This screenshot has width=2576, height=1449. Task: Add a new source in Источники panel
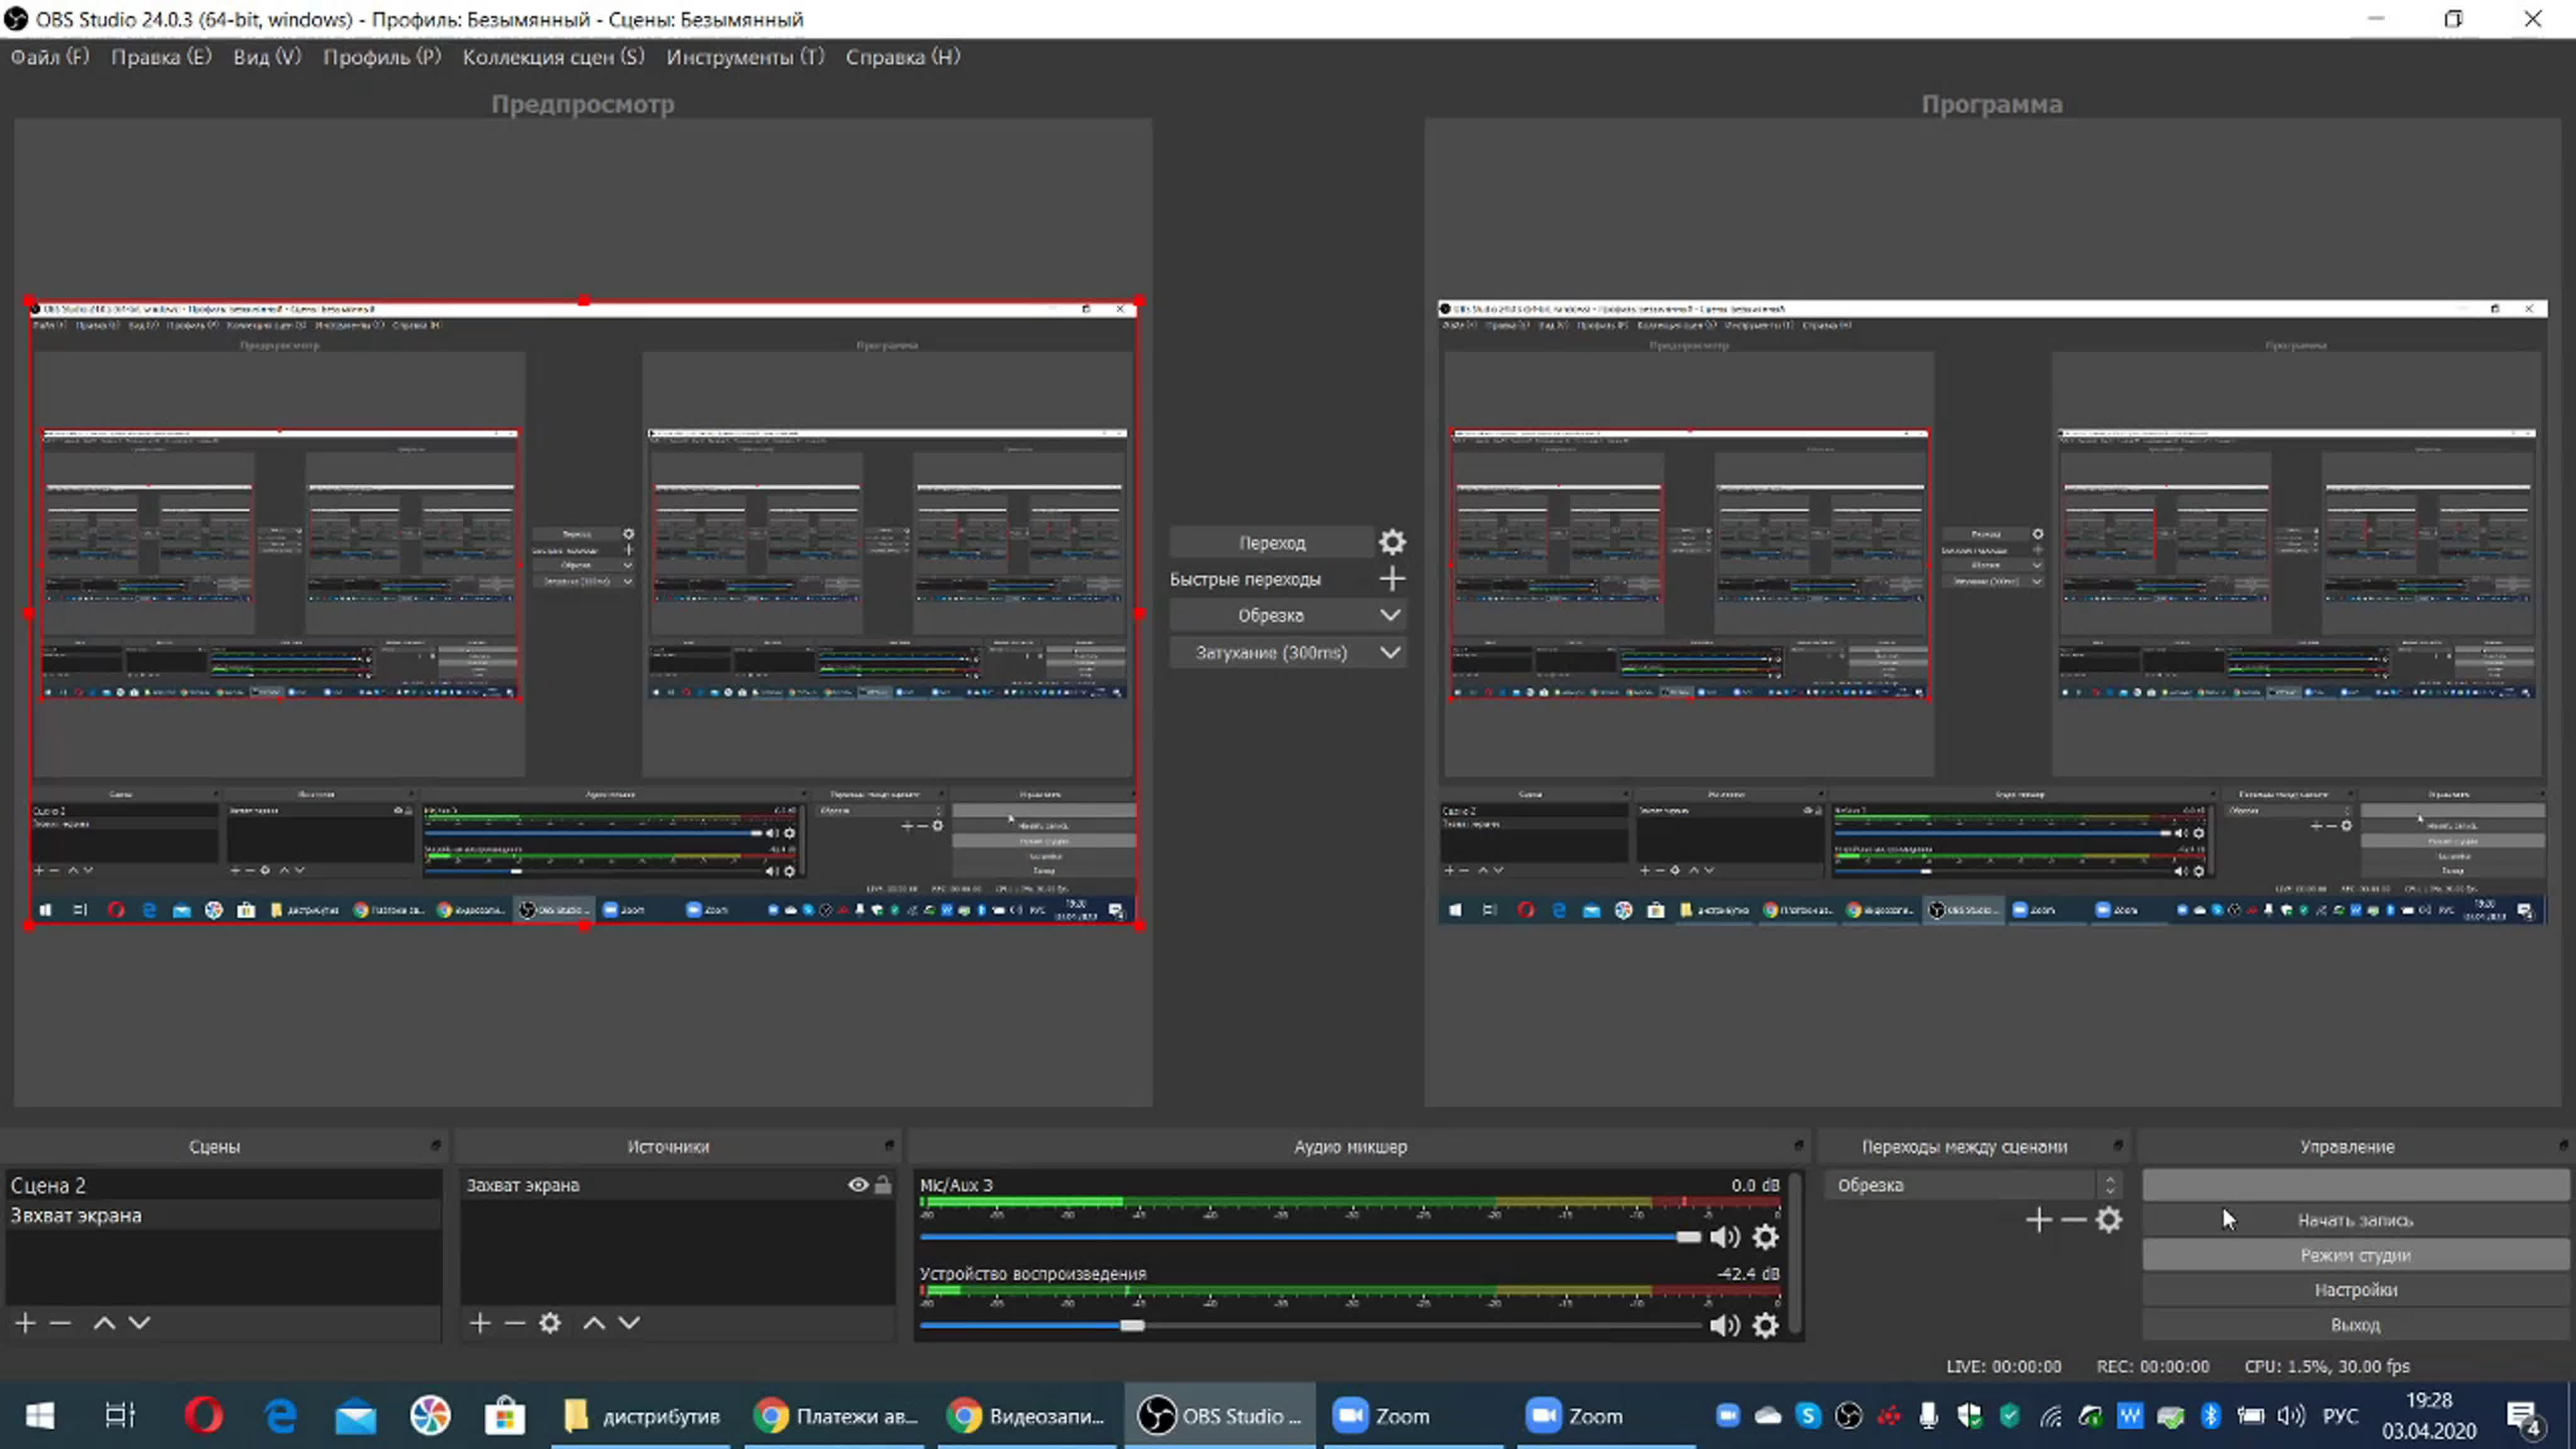pos(480,1323)
